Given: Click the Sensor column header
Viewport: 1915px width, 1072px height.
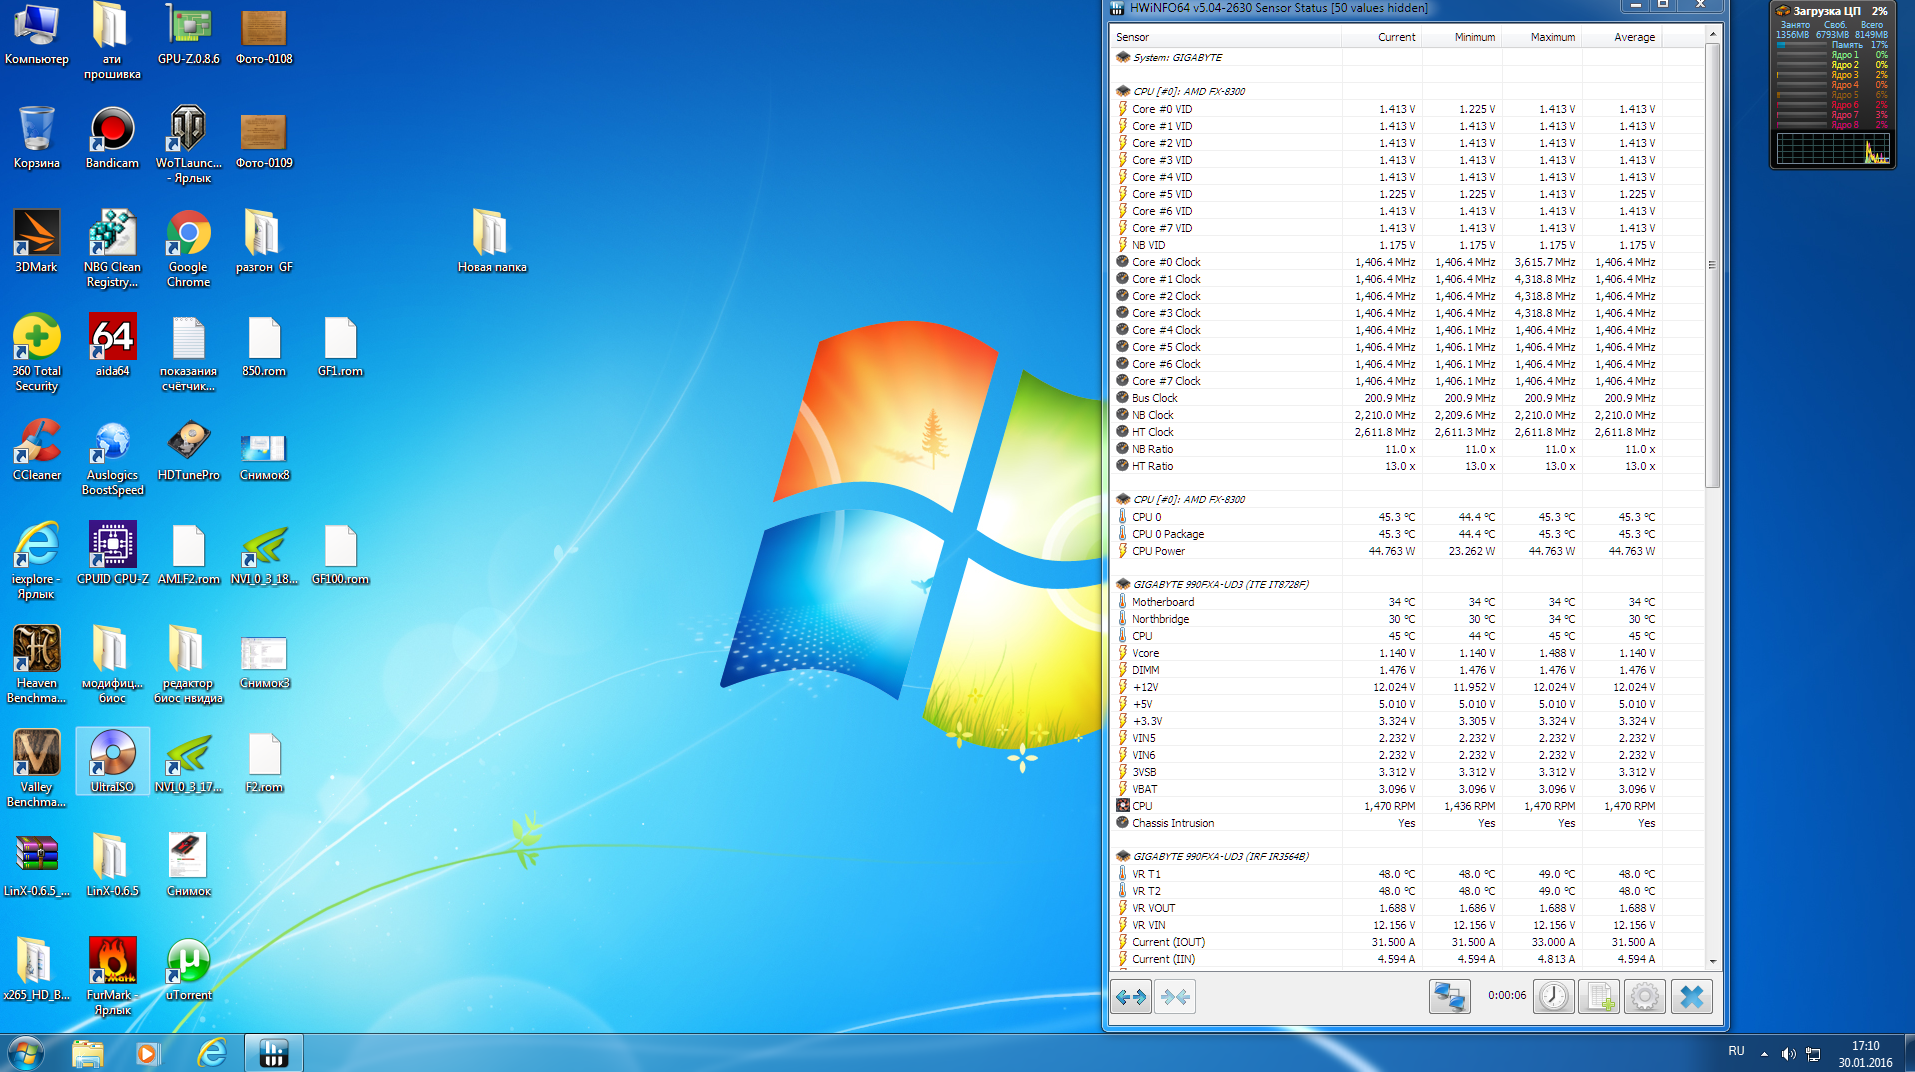Looking at the screenshot, I should (x=1225, y=37).
